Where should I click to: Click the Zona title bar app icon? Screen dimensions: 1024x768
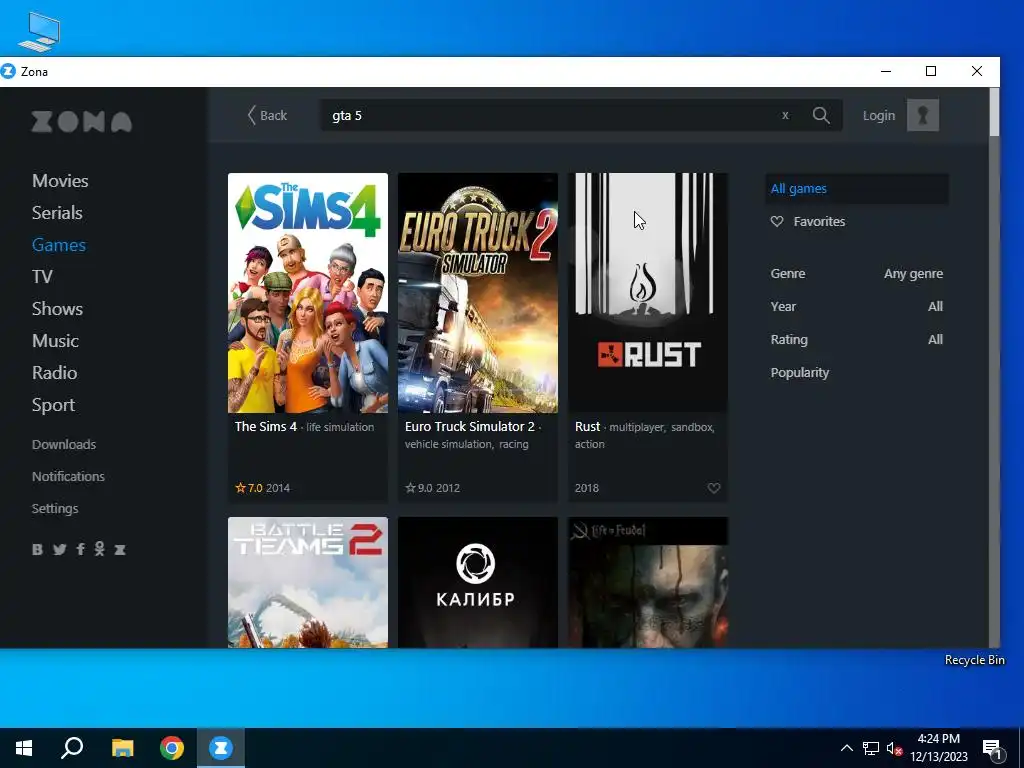(8, 71)
